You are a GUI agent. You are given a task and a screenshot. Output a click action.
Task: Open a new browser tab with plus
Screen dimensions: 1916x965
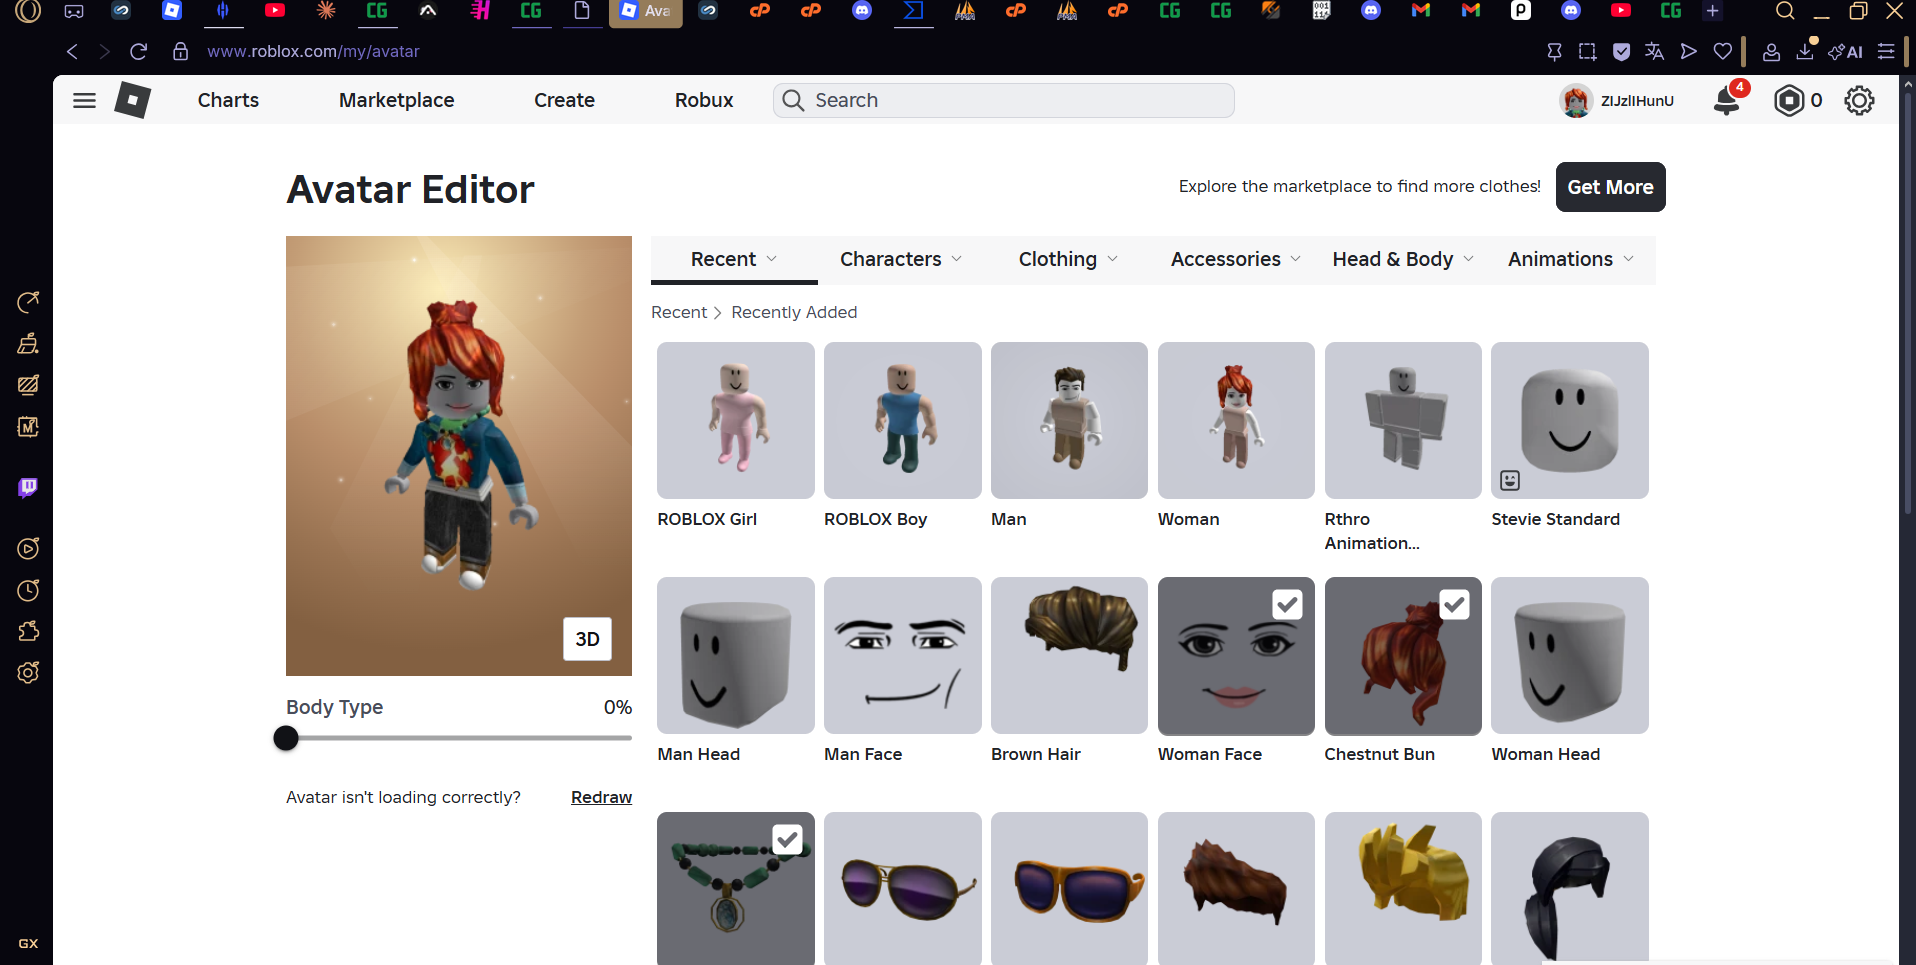(1712, 11)
